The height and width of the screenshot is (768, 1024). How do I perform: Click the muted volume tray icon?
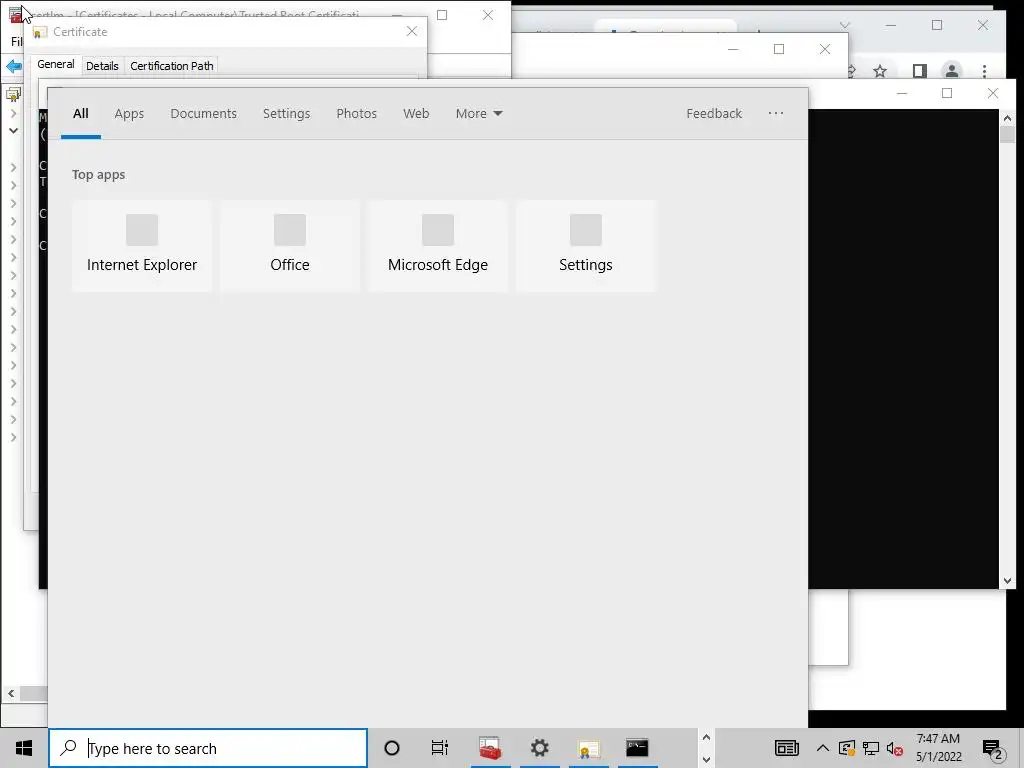coord(895,748)
